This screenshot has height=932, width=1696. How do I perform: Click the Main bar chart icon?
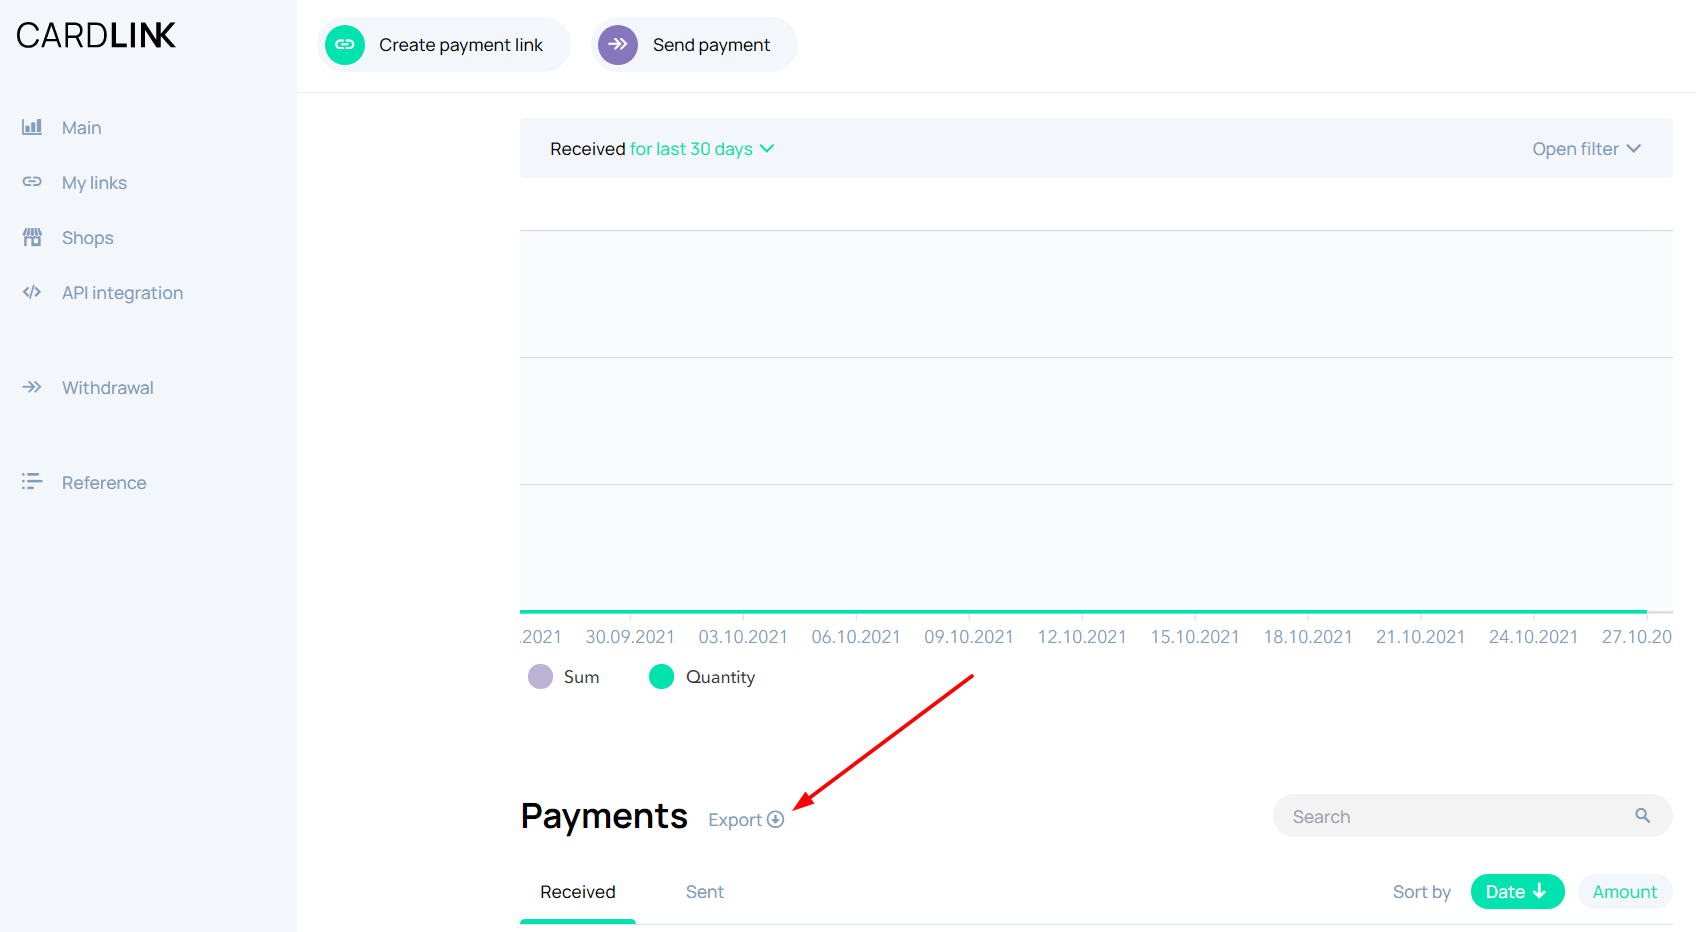click(x=32, y=127)
